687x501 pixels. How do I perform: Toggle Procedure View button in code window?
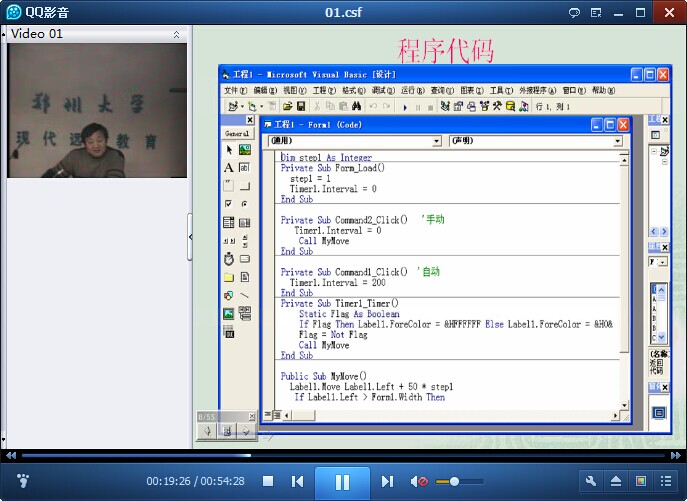(x=268, y=415)
